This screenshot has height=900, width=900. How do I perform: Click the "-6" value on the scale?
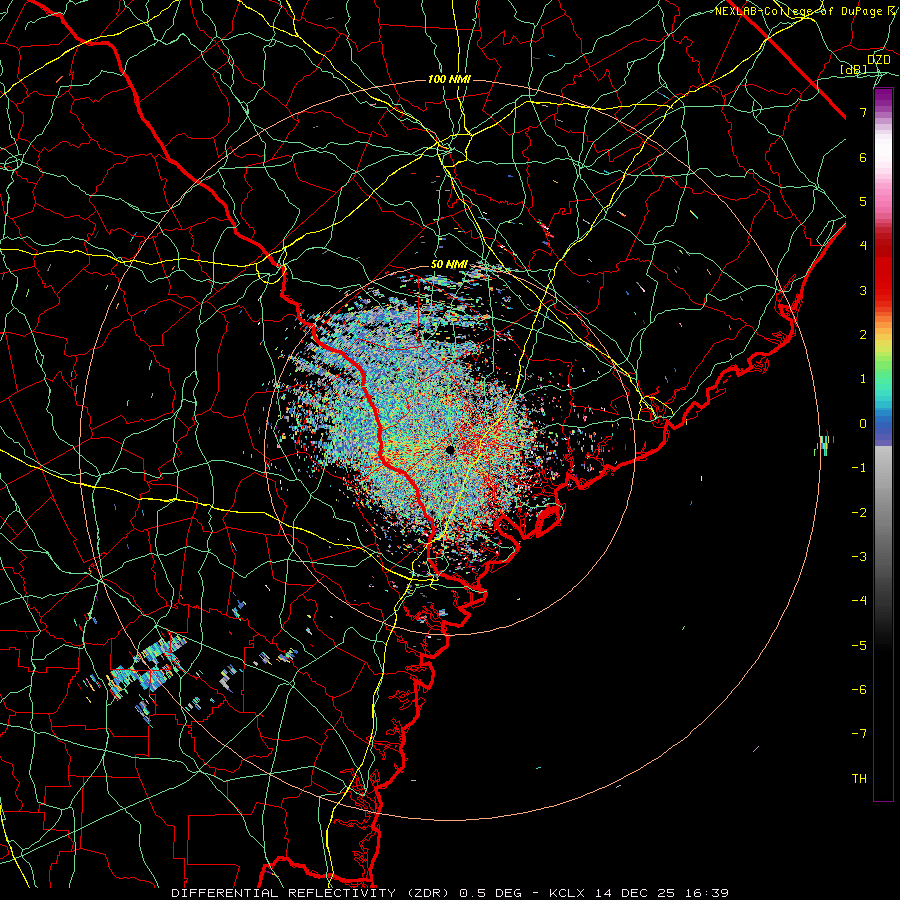click(x=859, y=689)
